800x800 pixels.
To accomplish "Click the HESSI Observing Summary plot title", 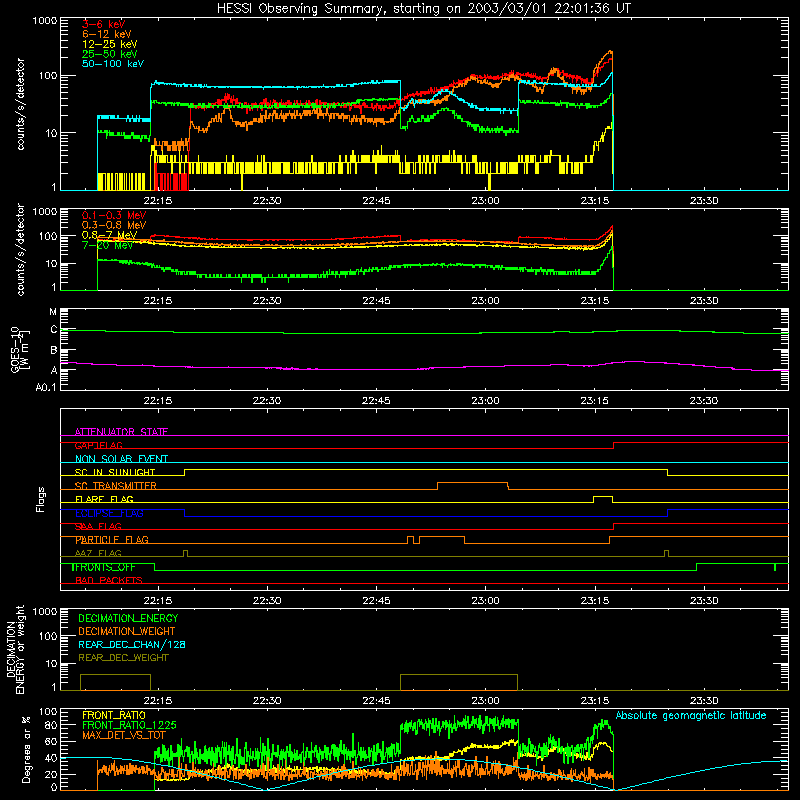I will 423,9.
